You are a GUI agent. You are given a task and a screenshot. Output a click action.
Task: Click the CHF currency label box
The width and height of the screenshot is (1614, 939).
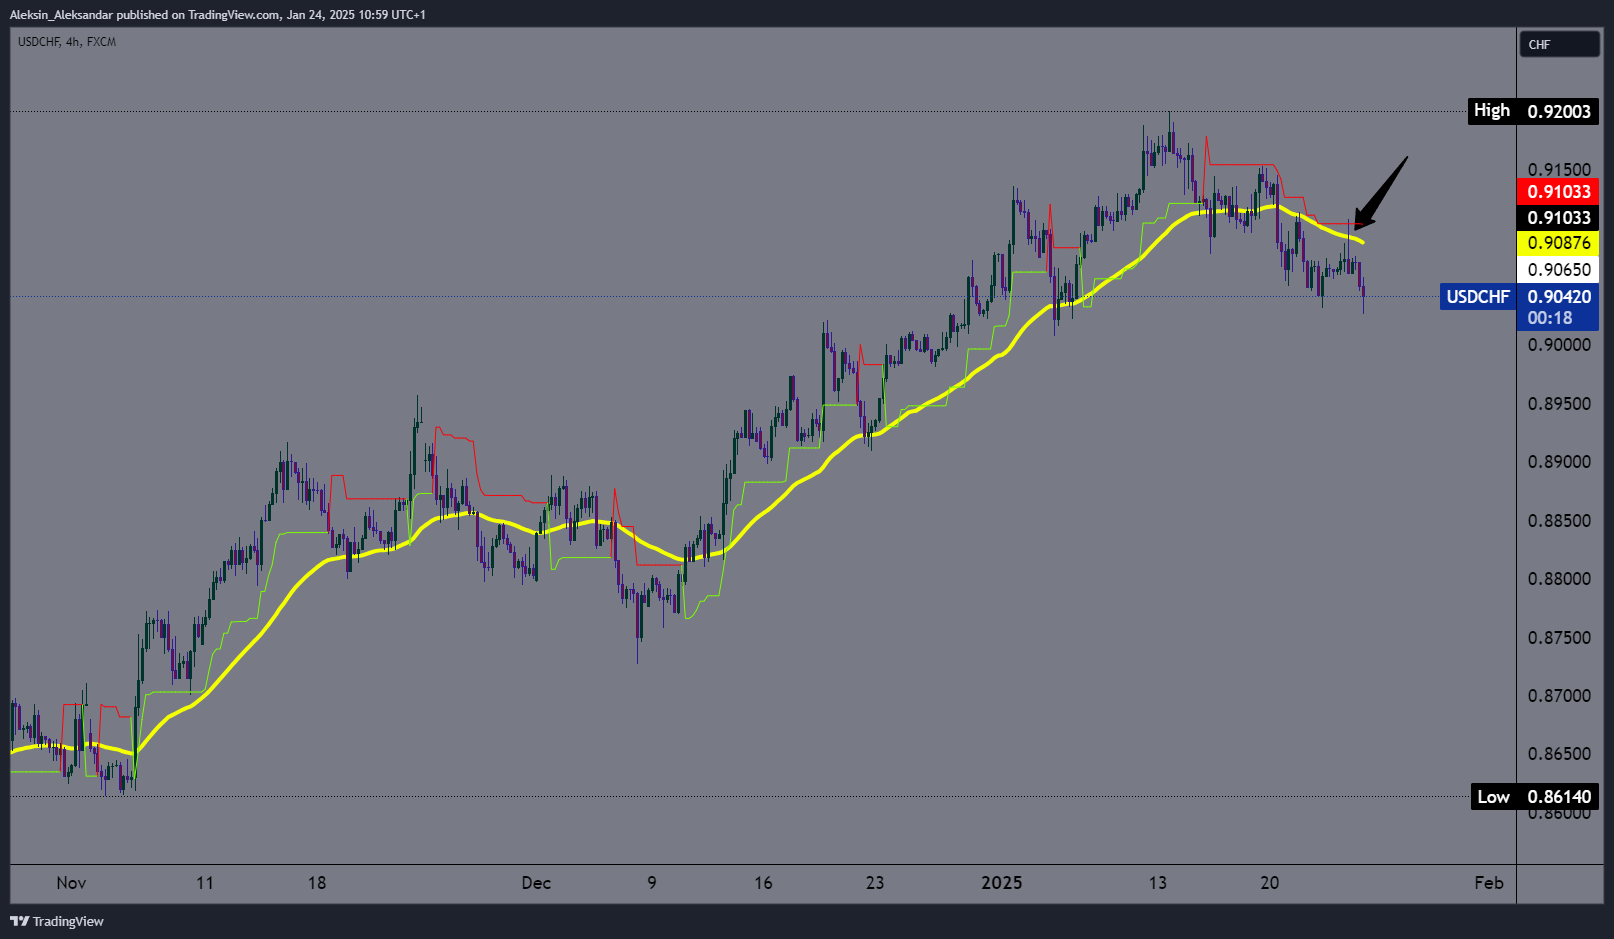point(1559,45)
